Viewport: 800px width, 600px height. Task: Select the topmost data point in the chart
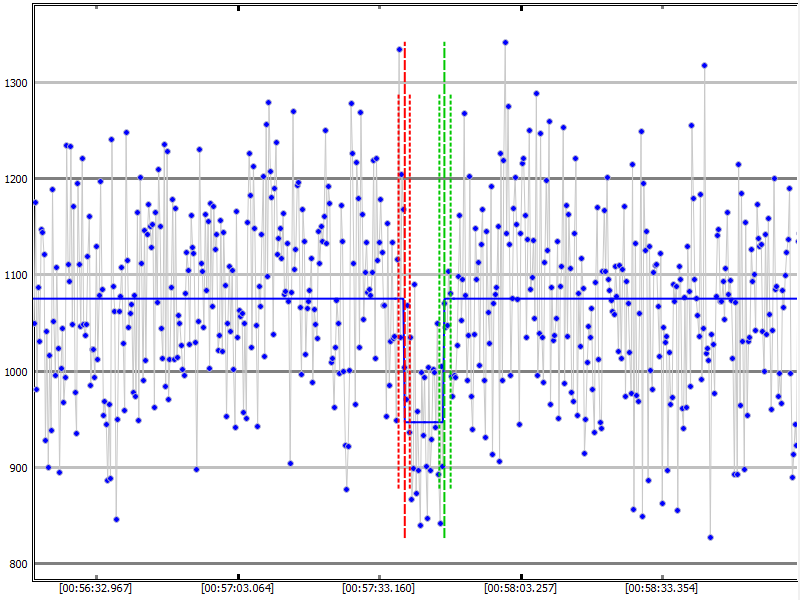(505, 43)
